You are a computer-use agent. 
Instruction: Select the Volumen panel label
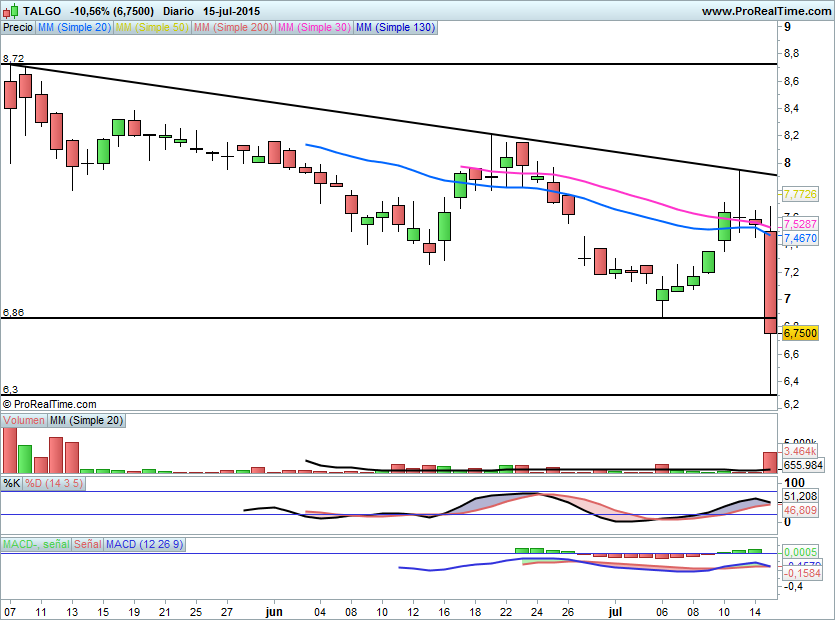(x=24, y=421)
